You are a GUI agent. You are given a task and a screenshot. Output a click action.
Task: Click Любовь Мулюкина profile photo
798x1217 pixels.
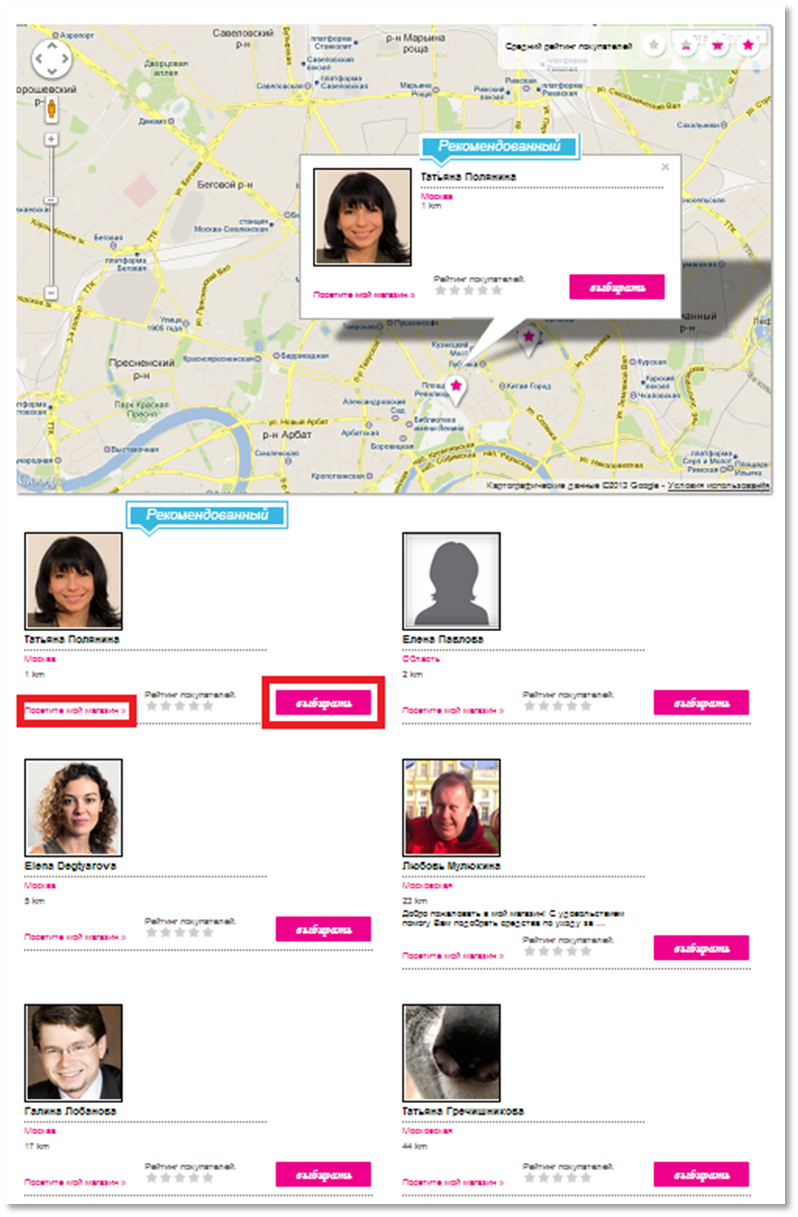click(451, 807)
